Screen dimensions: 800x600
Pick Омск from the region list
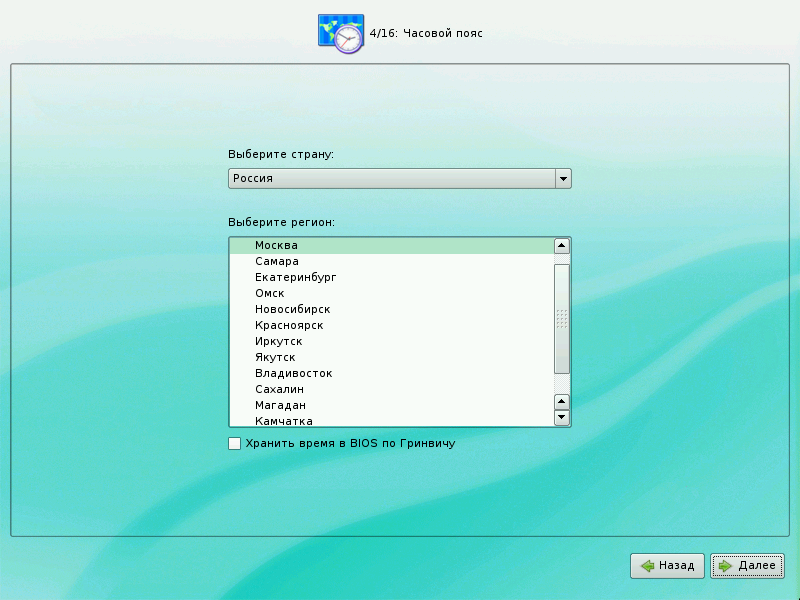pos(269,293)
